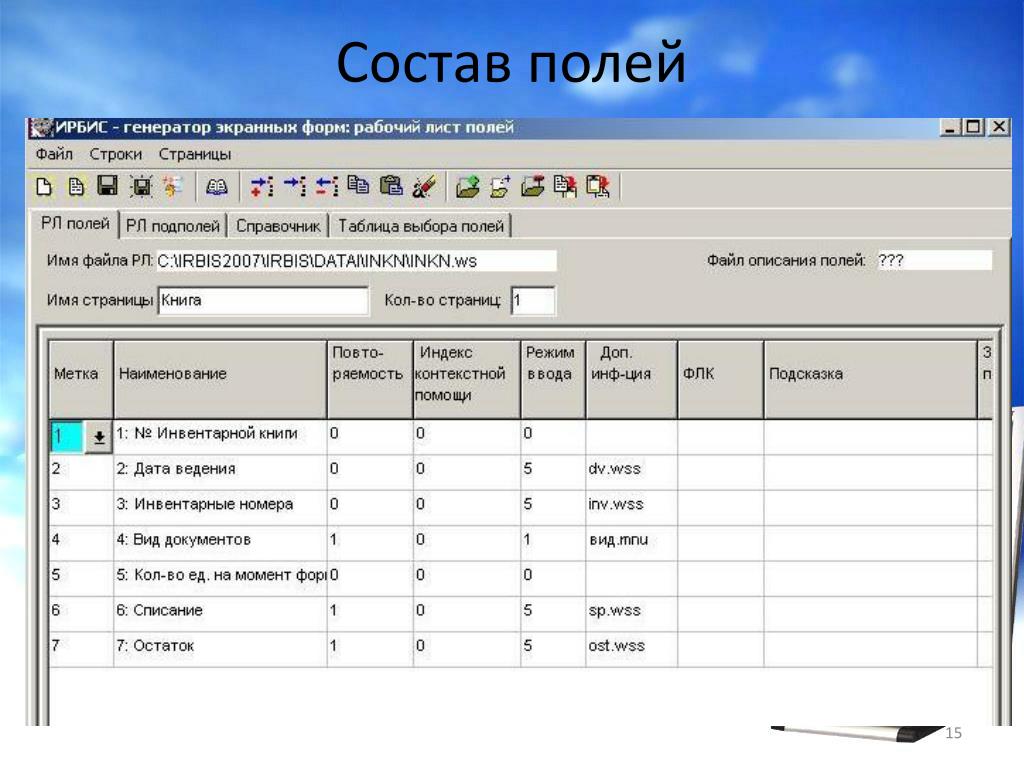Open the help book icon
Screen dimensions: 1024x768
(x=217, y=187)
